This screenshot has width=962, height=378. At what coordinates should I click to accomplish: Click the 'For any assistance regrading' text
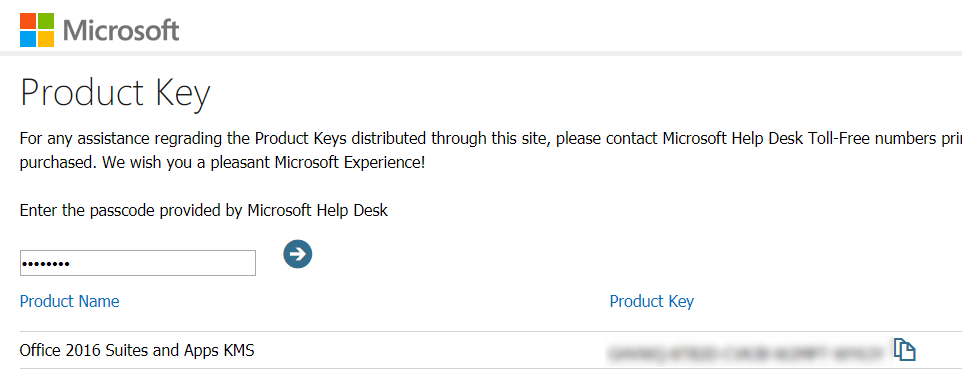[x=129, y=139]
